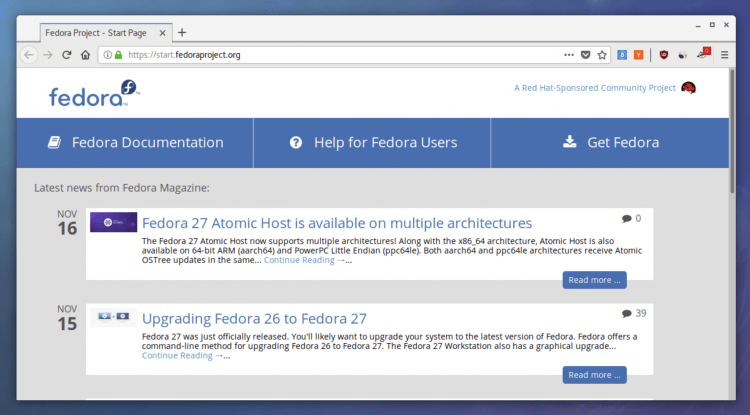Open the Firefox hamburger menu
The height and width of the screenshot is (415, 750).
725,55
